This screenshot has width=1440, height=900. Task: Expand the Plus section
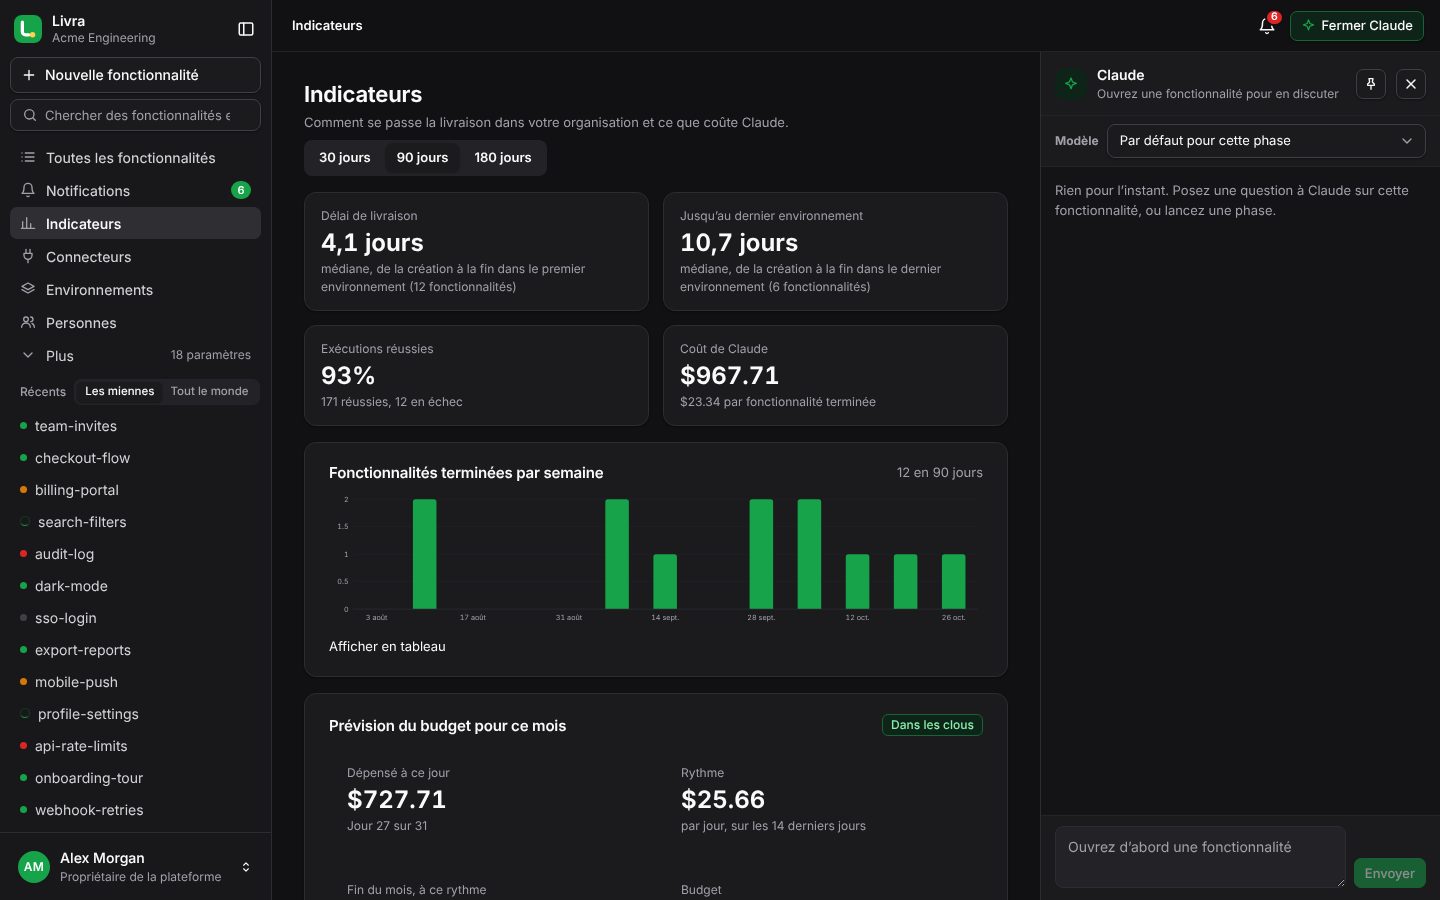[135, 356]
